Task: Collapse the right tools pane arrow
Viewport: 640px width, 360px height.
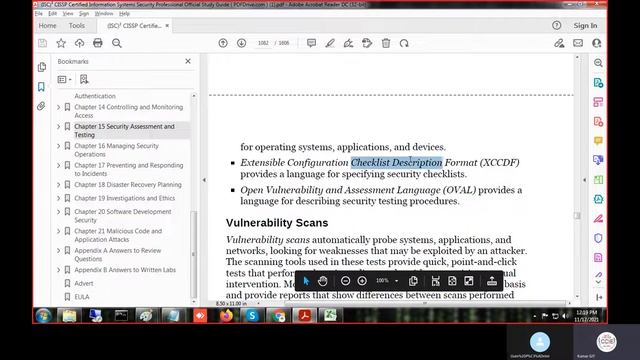Action: click(584, 180)
